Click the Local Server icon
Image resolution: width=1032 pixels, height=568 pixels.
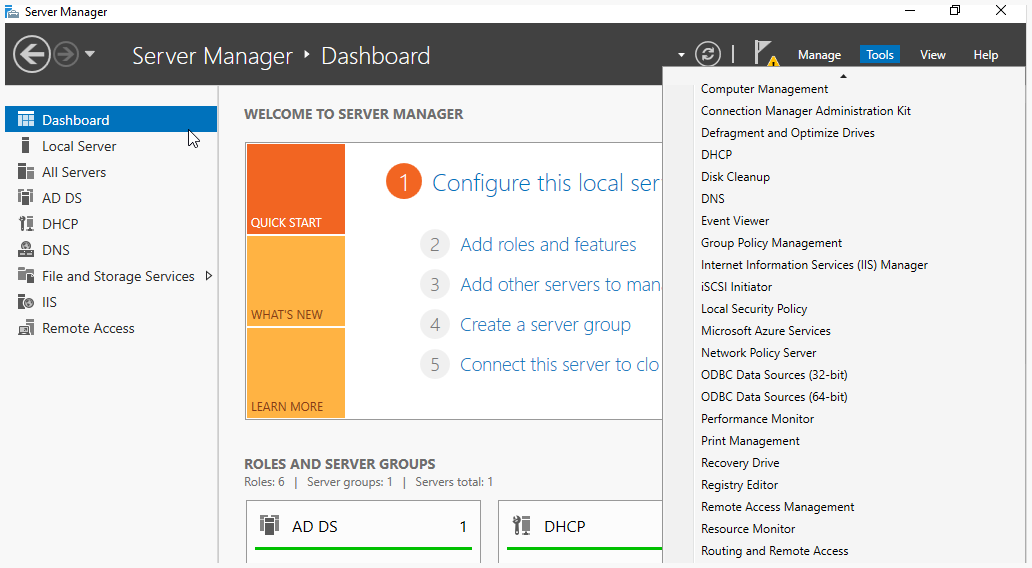pyautogui.click(x=26, y=145)
